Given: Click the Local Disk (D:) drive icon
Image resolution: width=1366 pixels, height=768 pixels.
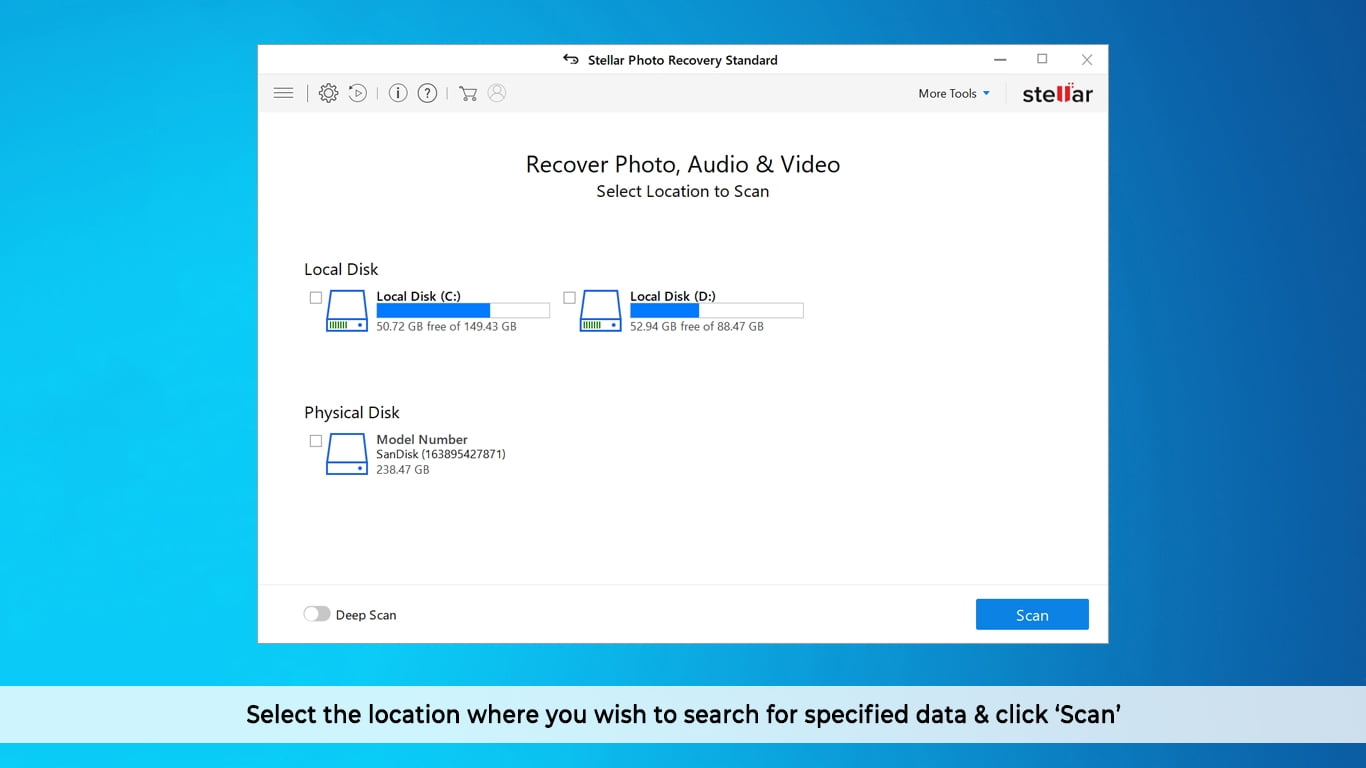Looking at the screenshot, I should pyautogui.click(x=601, y=311).
